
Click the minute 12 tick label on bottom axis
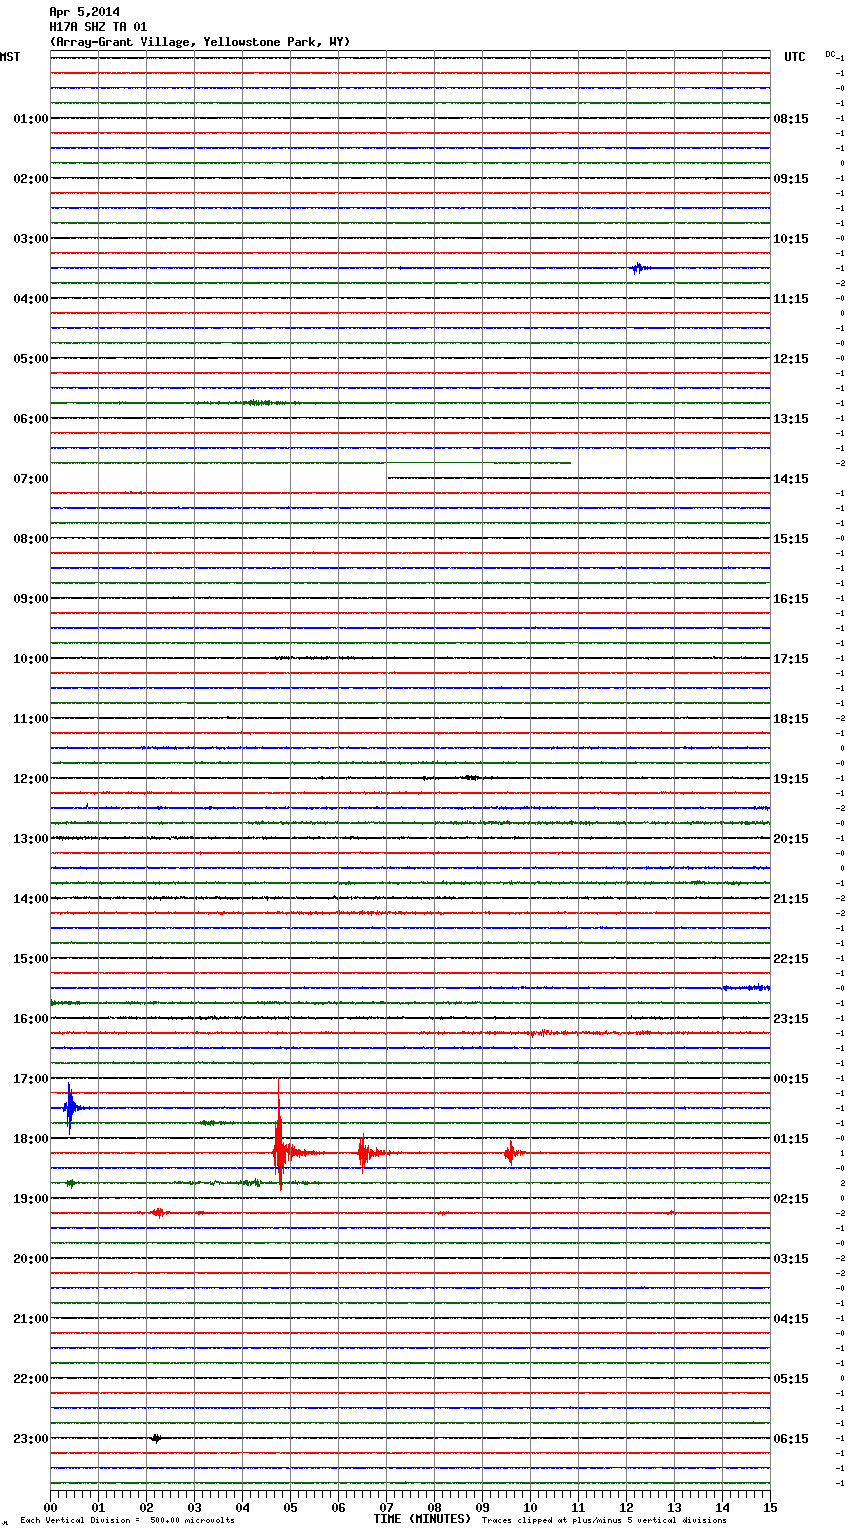point(626,1507)
